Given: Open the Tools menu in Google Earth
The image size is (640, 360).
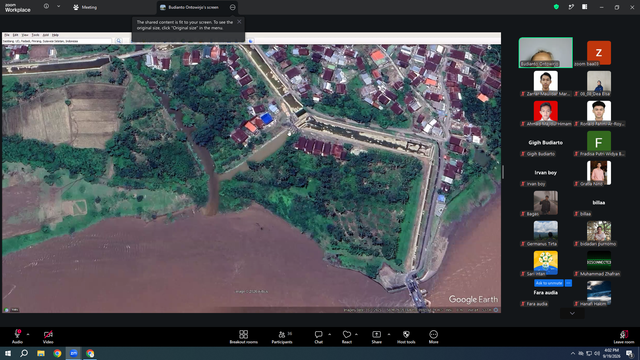Looking at the screenshot, I should coord(36,35).
